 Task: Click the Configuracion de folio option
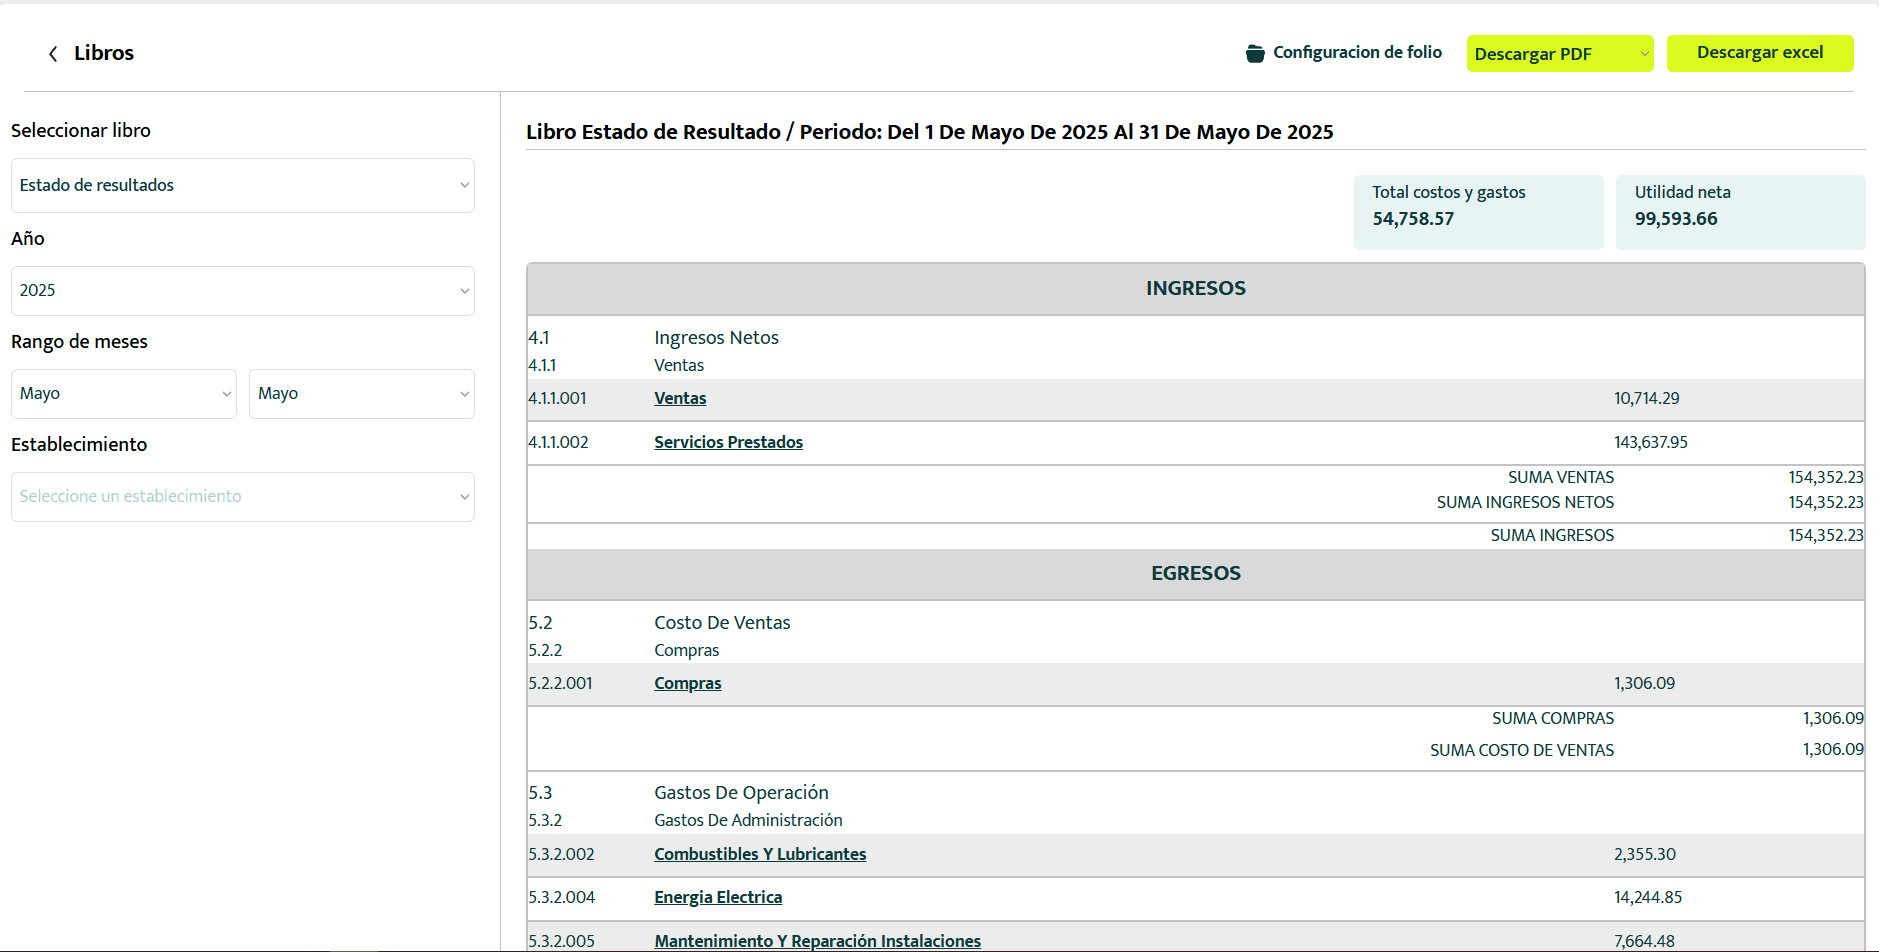coord(1357,53)
